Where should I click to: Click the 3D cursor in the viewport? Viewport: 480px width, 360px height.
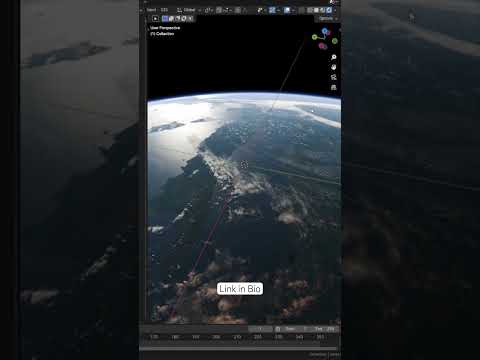tap(244, 164)
